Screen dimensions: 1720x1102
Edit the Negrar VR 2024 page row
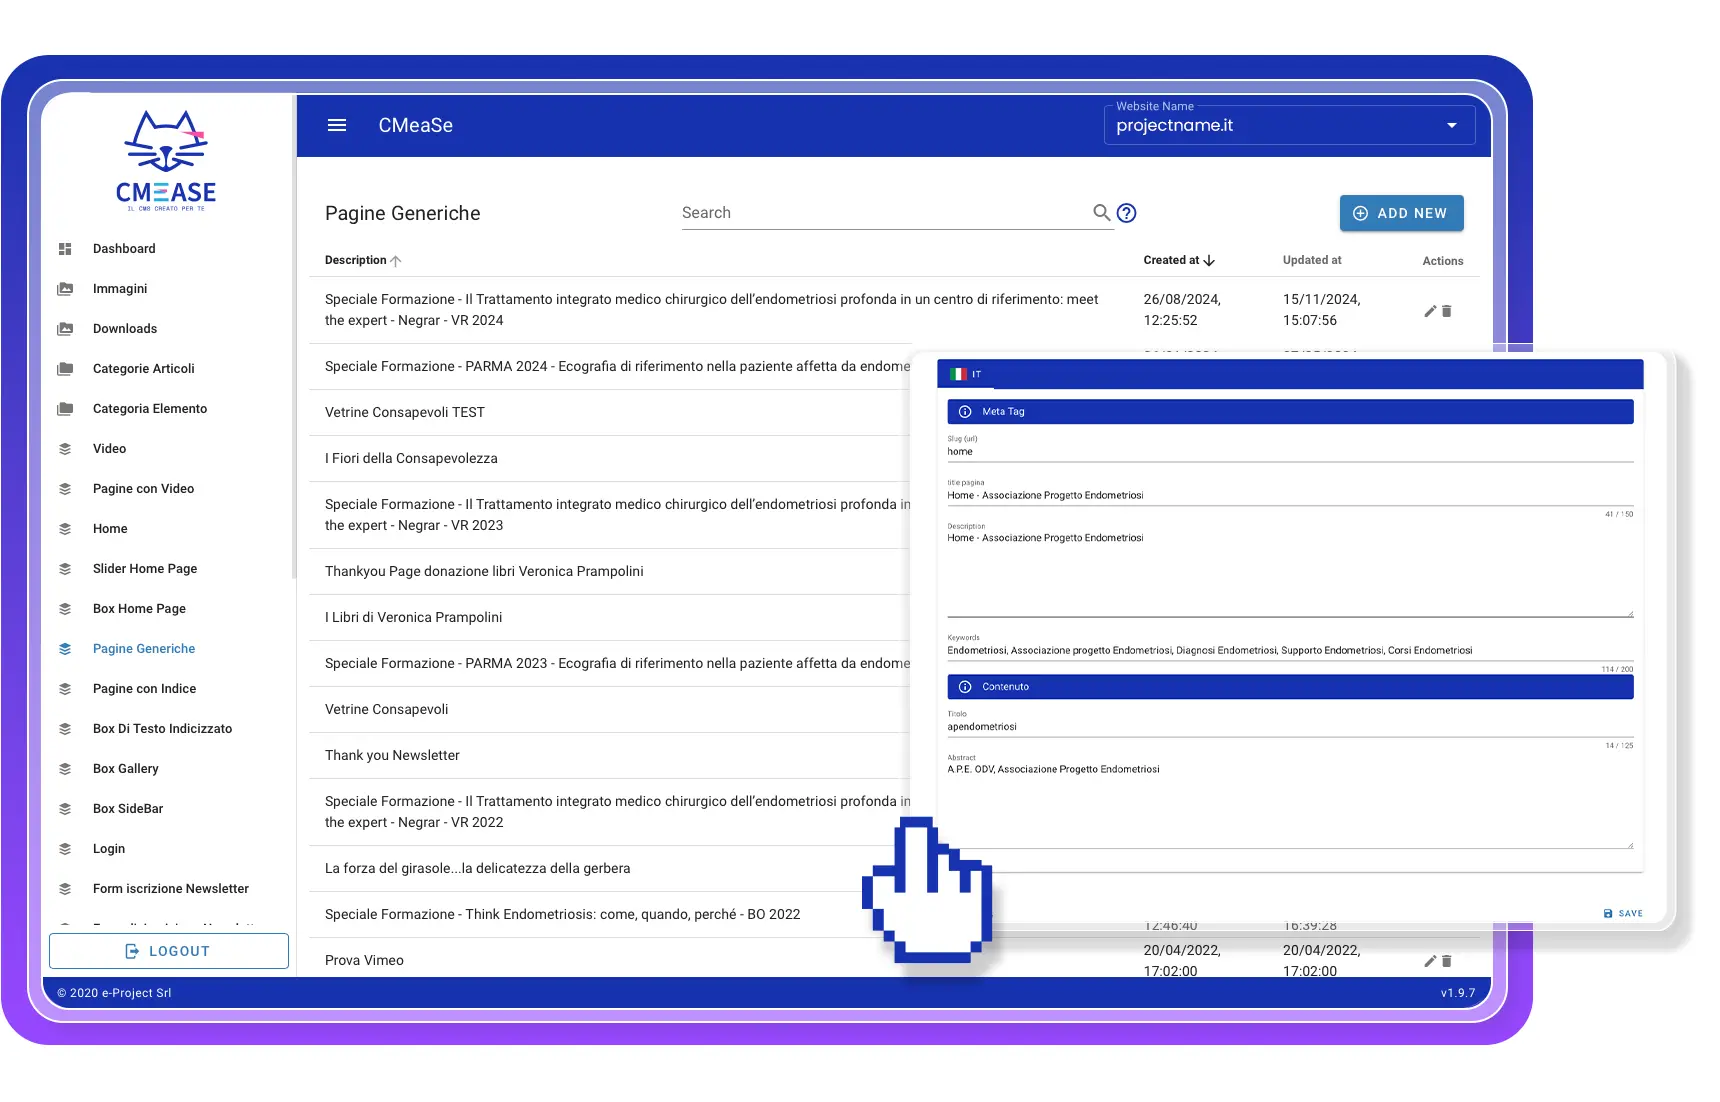[1430, 311]
